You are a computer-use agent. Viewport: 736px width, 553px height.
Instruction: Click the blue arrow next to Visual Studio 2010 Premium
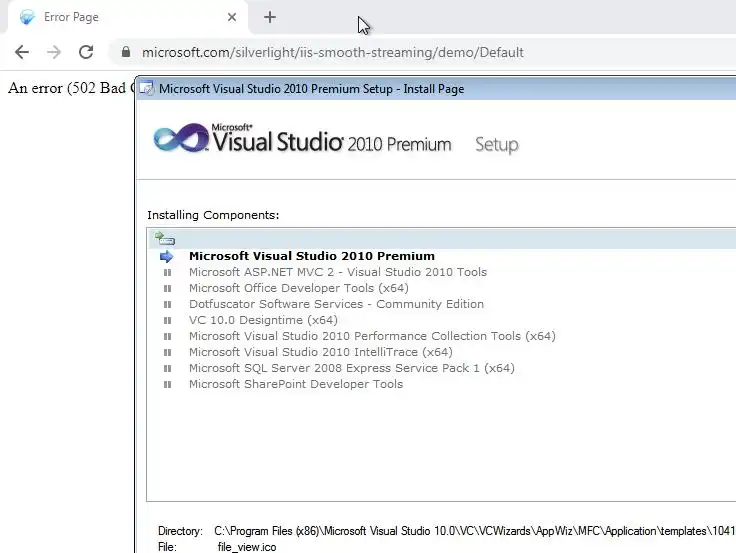(166, 256)
